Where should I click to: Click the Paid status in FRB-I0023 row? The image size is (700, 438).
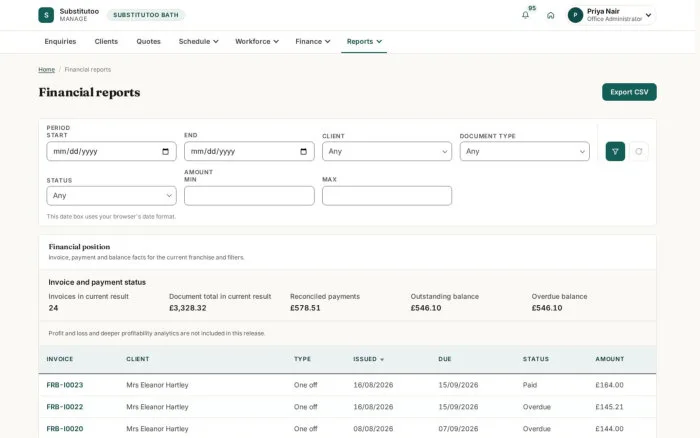(x=530, y=385)
